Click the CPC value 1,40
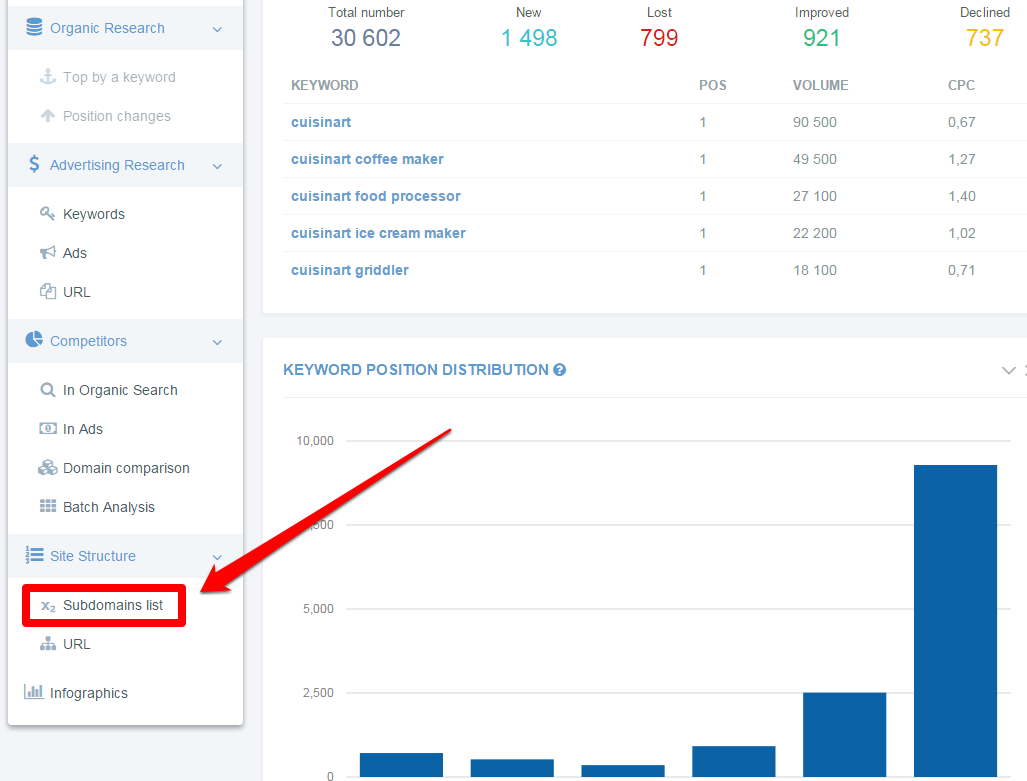This screenshot has height=781, width=1027. coord(962,196)
